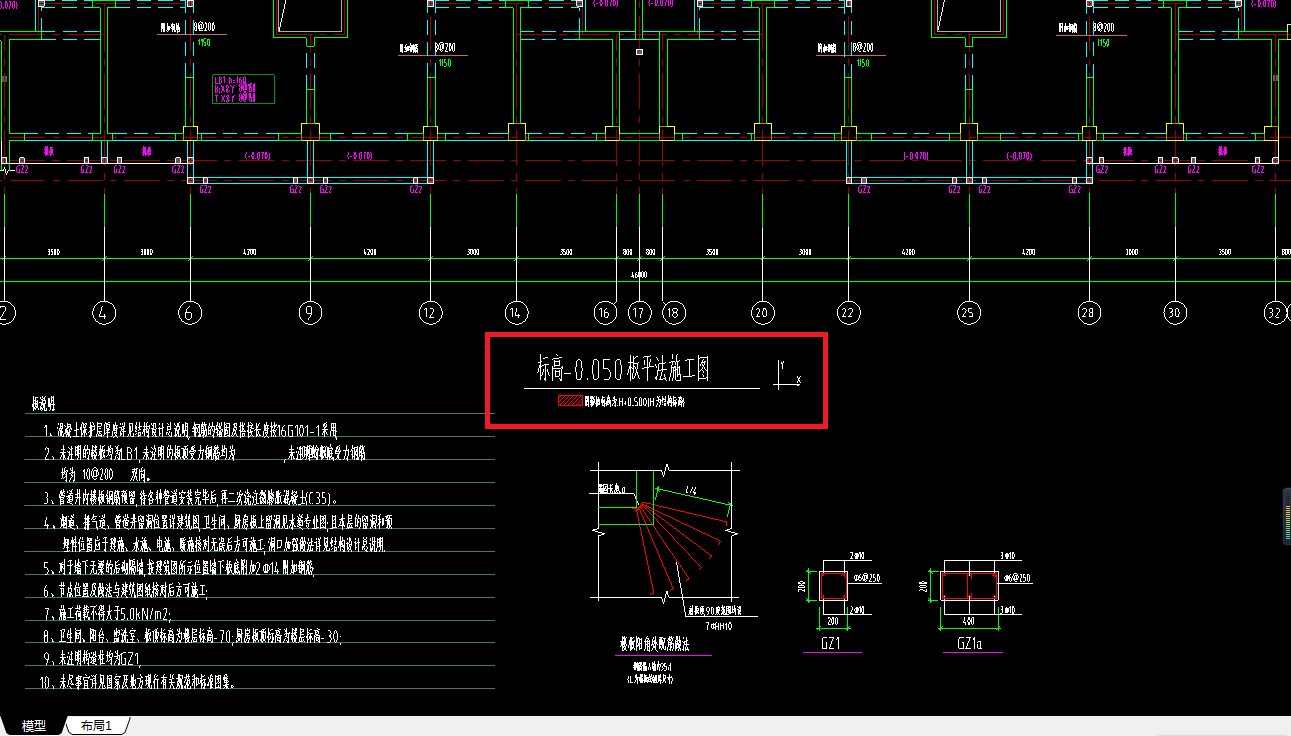This screenshot has width=1291, height=736.
Task: Select note 9 未注明构造柱均为GZ1
Action: point(92,659)
